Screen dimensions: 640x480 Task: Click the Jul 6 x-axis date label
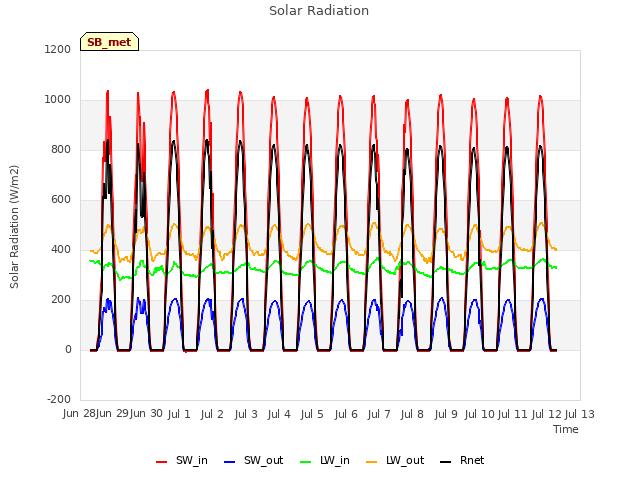coord(346,414)
